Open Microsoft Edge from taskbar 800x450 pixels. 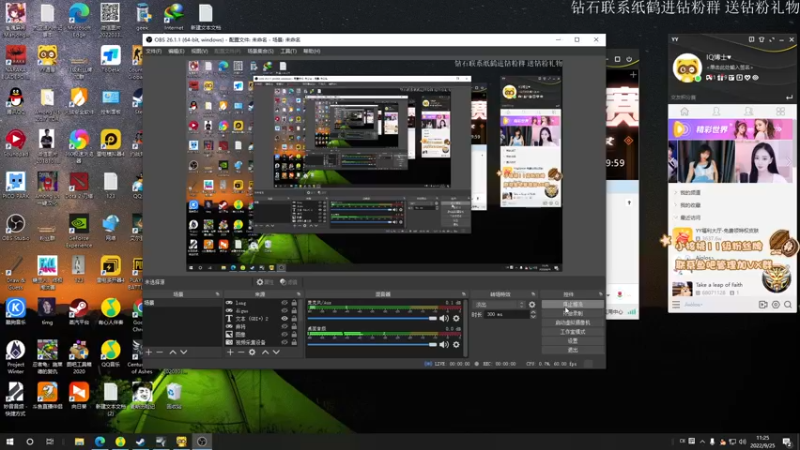(100, 441)
